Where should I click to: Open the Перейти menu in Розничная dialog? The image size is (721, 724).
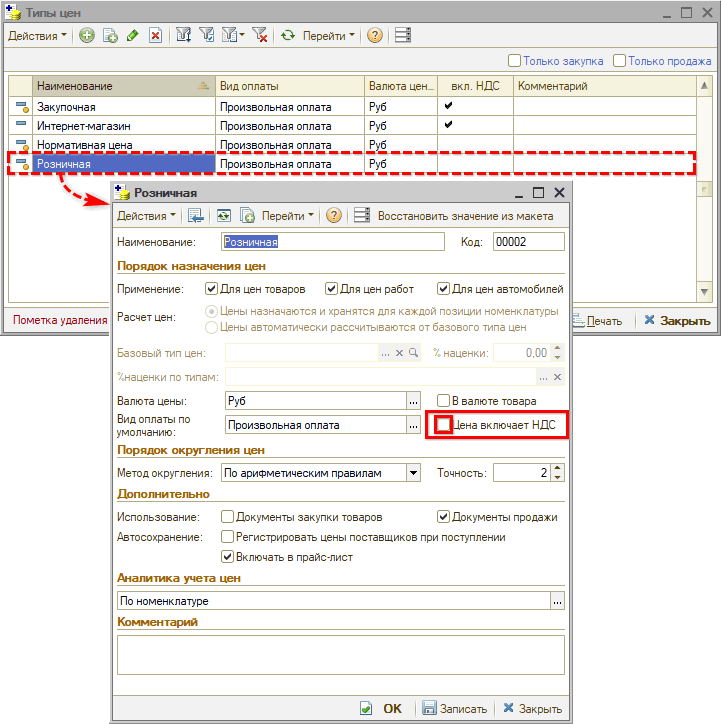click(287, 215)
